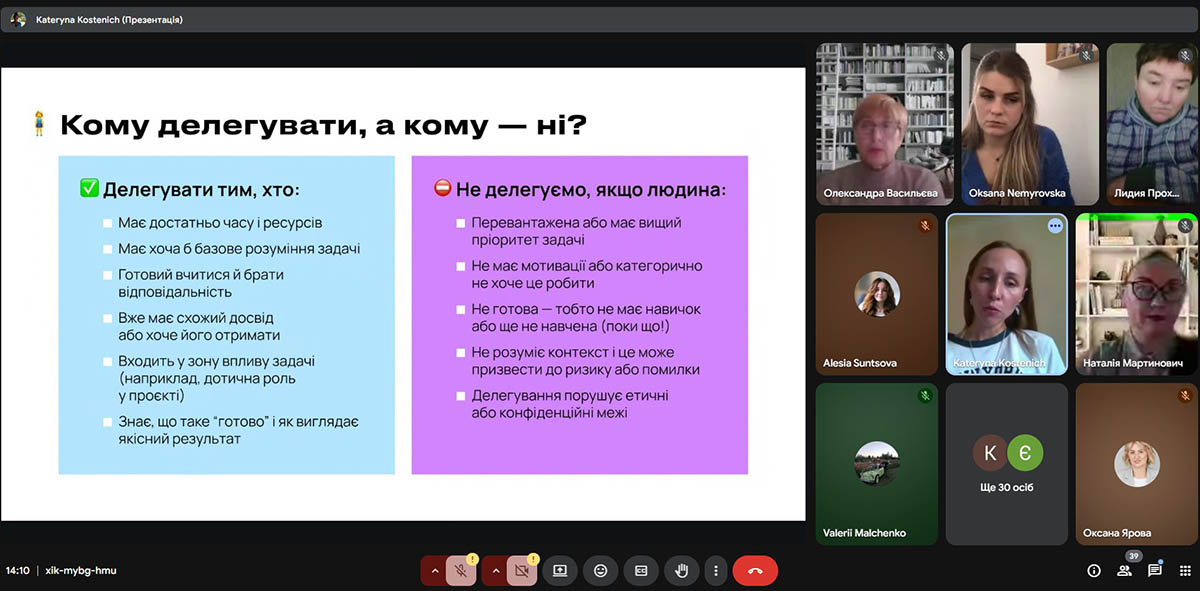Show the participants list
Viewport: 1200px width, 591px height.
(x=1125, y=570)
